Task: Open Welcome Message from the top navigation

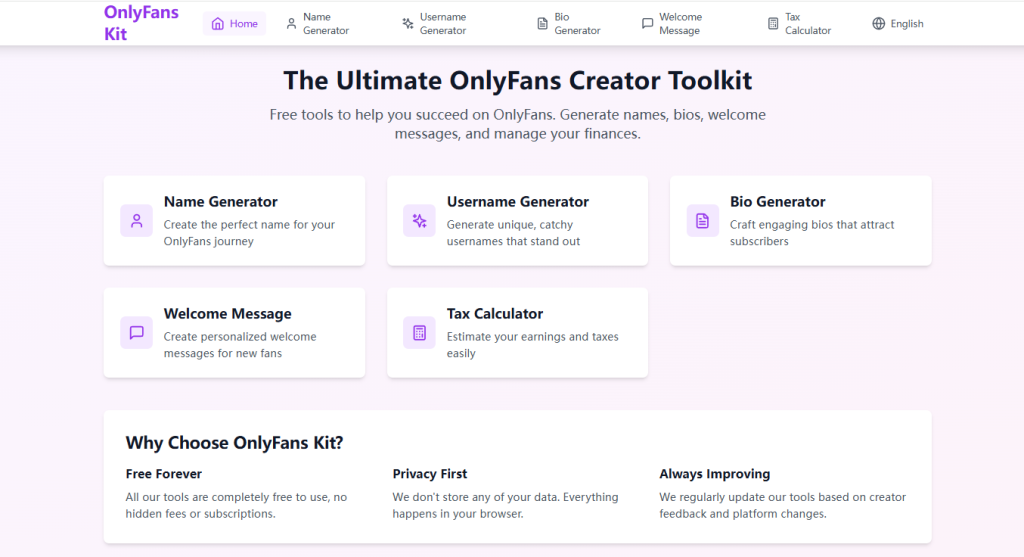Action: click(x=680, y=24)
